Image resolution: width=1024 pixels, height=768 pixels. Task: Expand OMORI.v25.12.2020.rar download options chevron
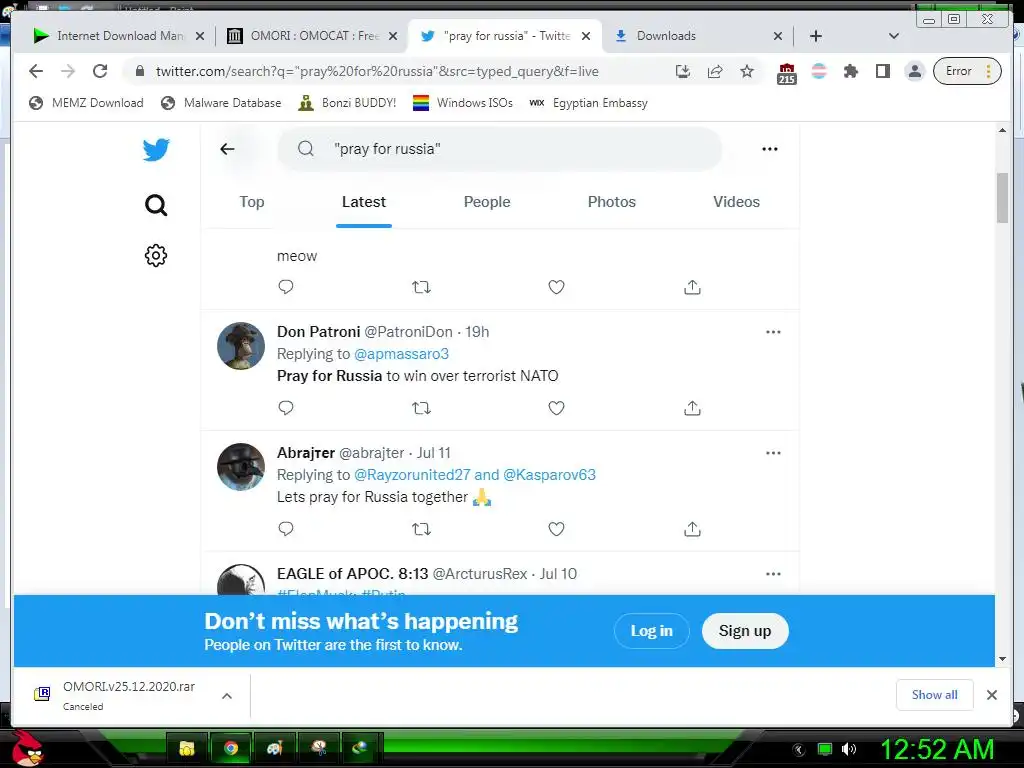(227, 696)
